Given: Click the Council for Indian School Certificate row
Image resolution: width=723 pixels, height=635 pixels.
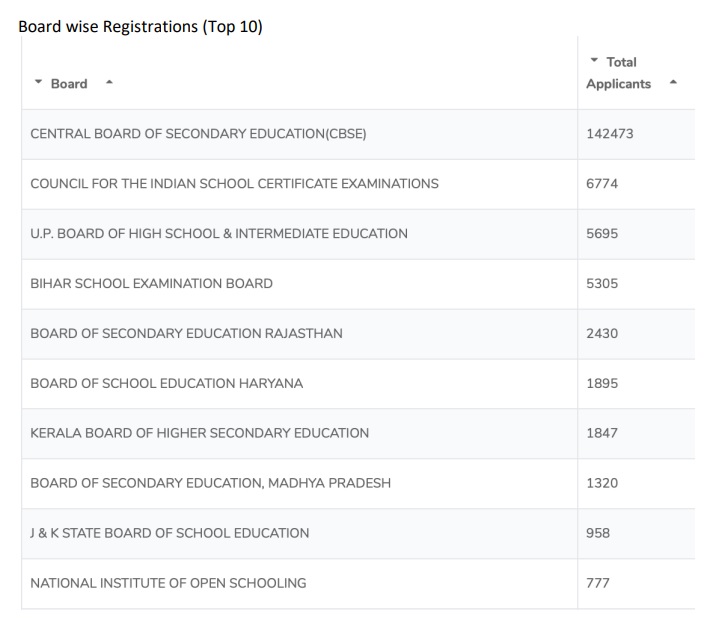Looking at the screenshot, I should [235, 184].
